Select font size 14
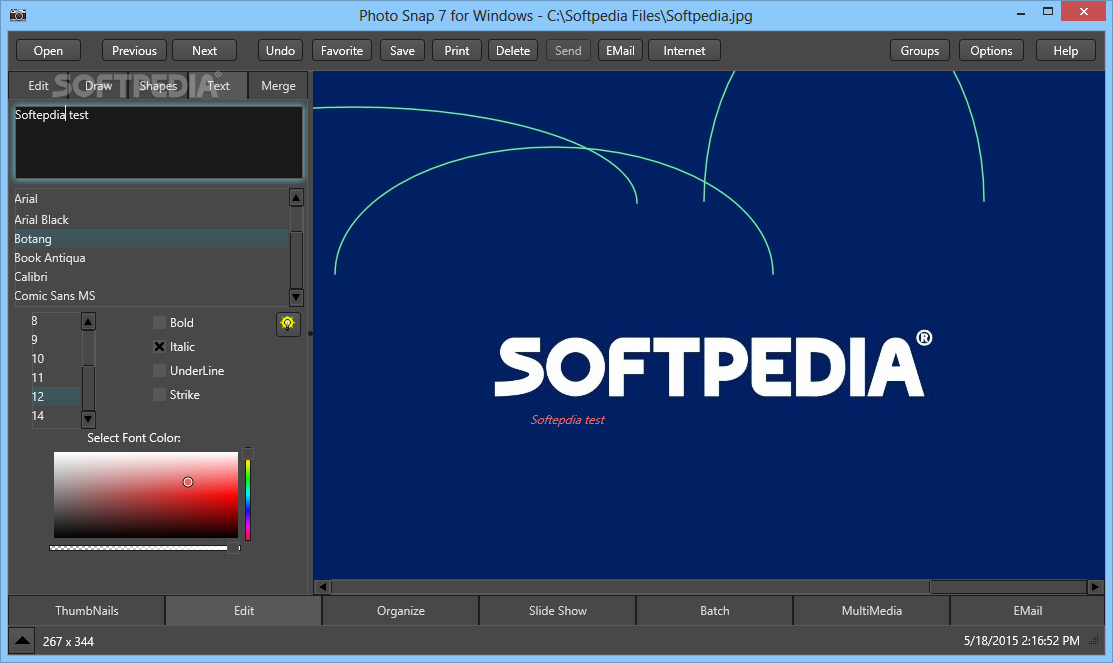The height and width of the screenshot is (663, 1113). [55, 416]
